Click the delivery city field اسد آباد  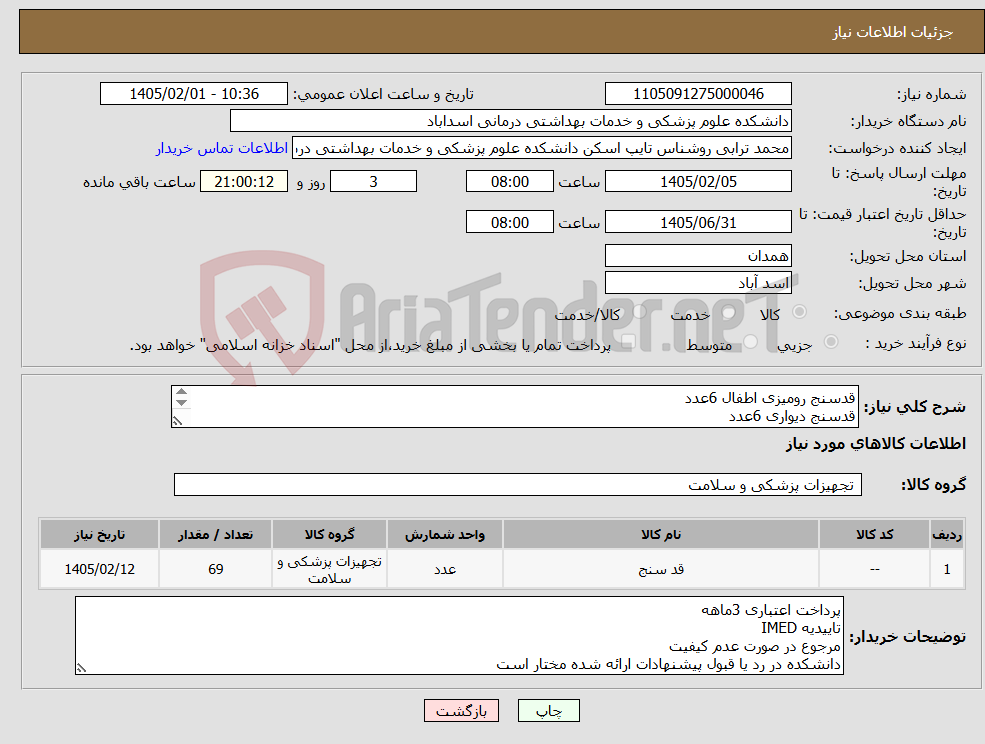tap(698, 283)
